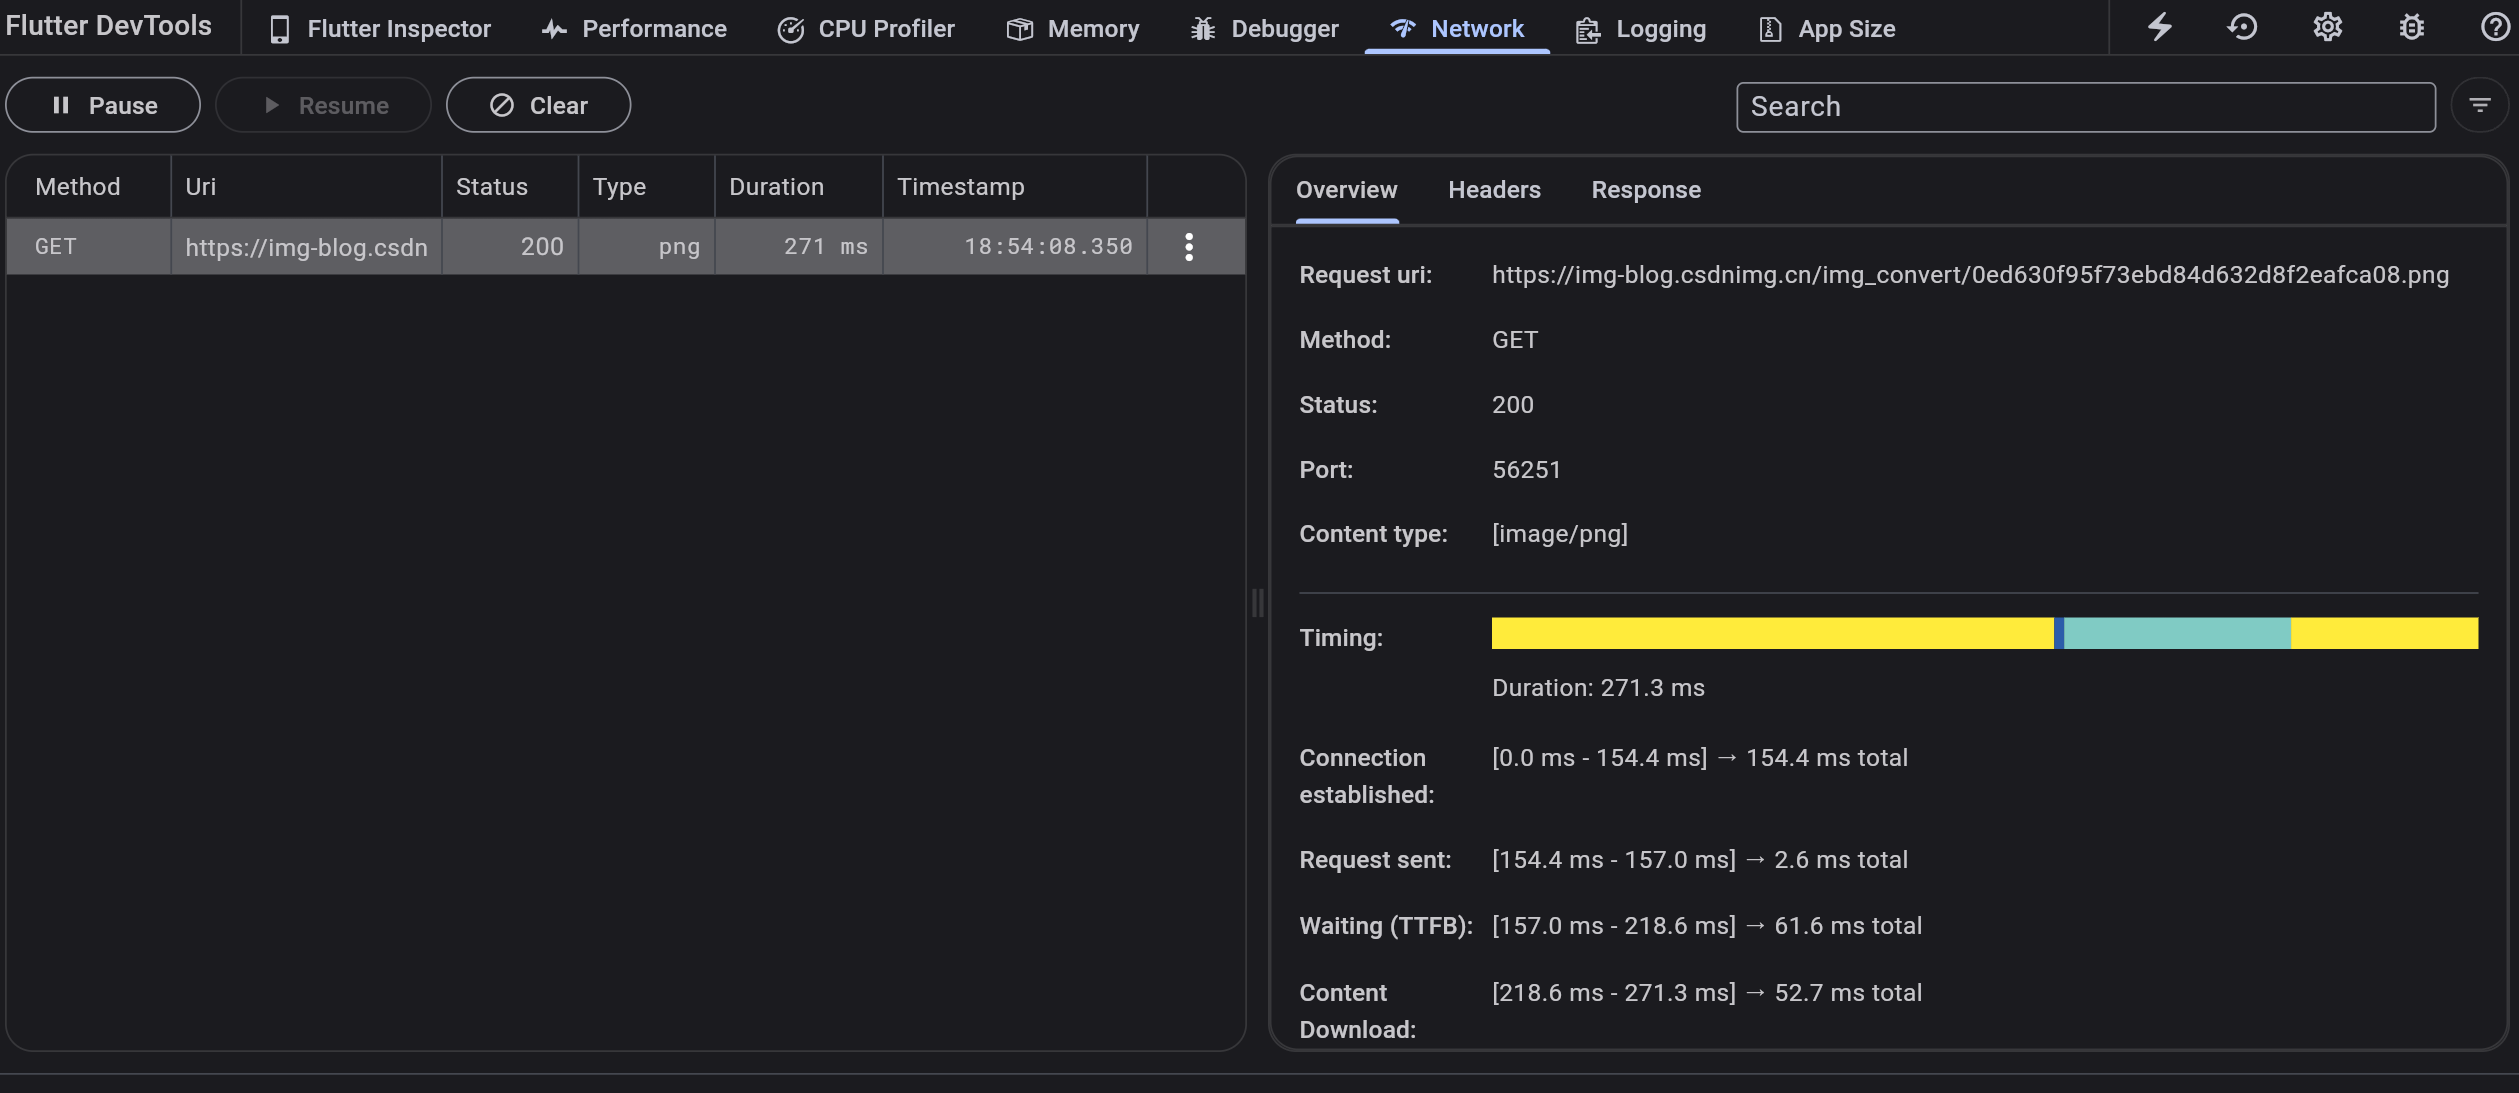Pause network recording
2519x1093 pixels.
pyautogui.click(x=103, y=105)
